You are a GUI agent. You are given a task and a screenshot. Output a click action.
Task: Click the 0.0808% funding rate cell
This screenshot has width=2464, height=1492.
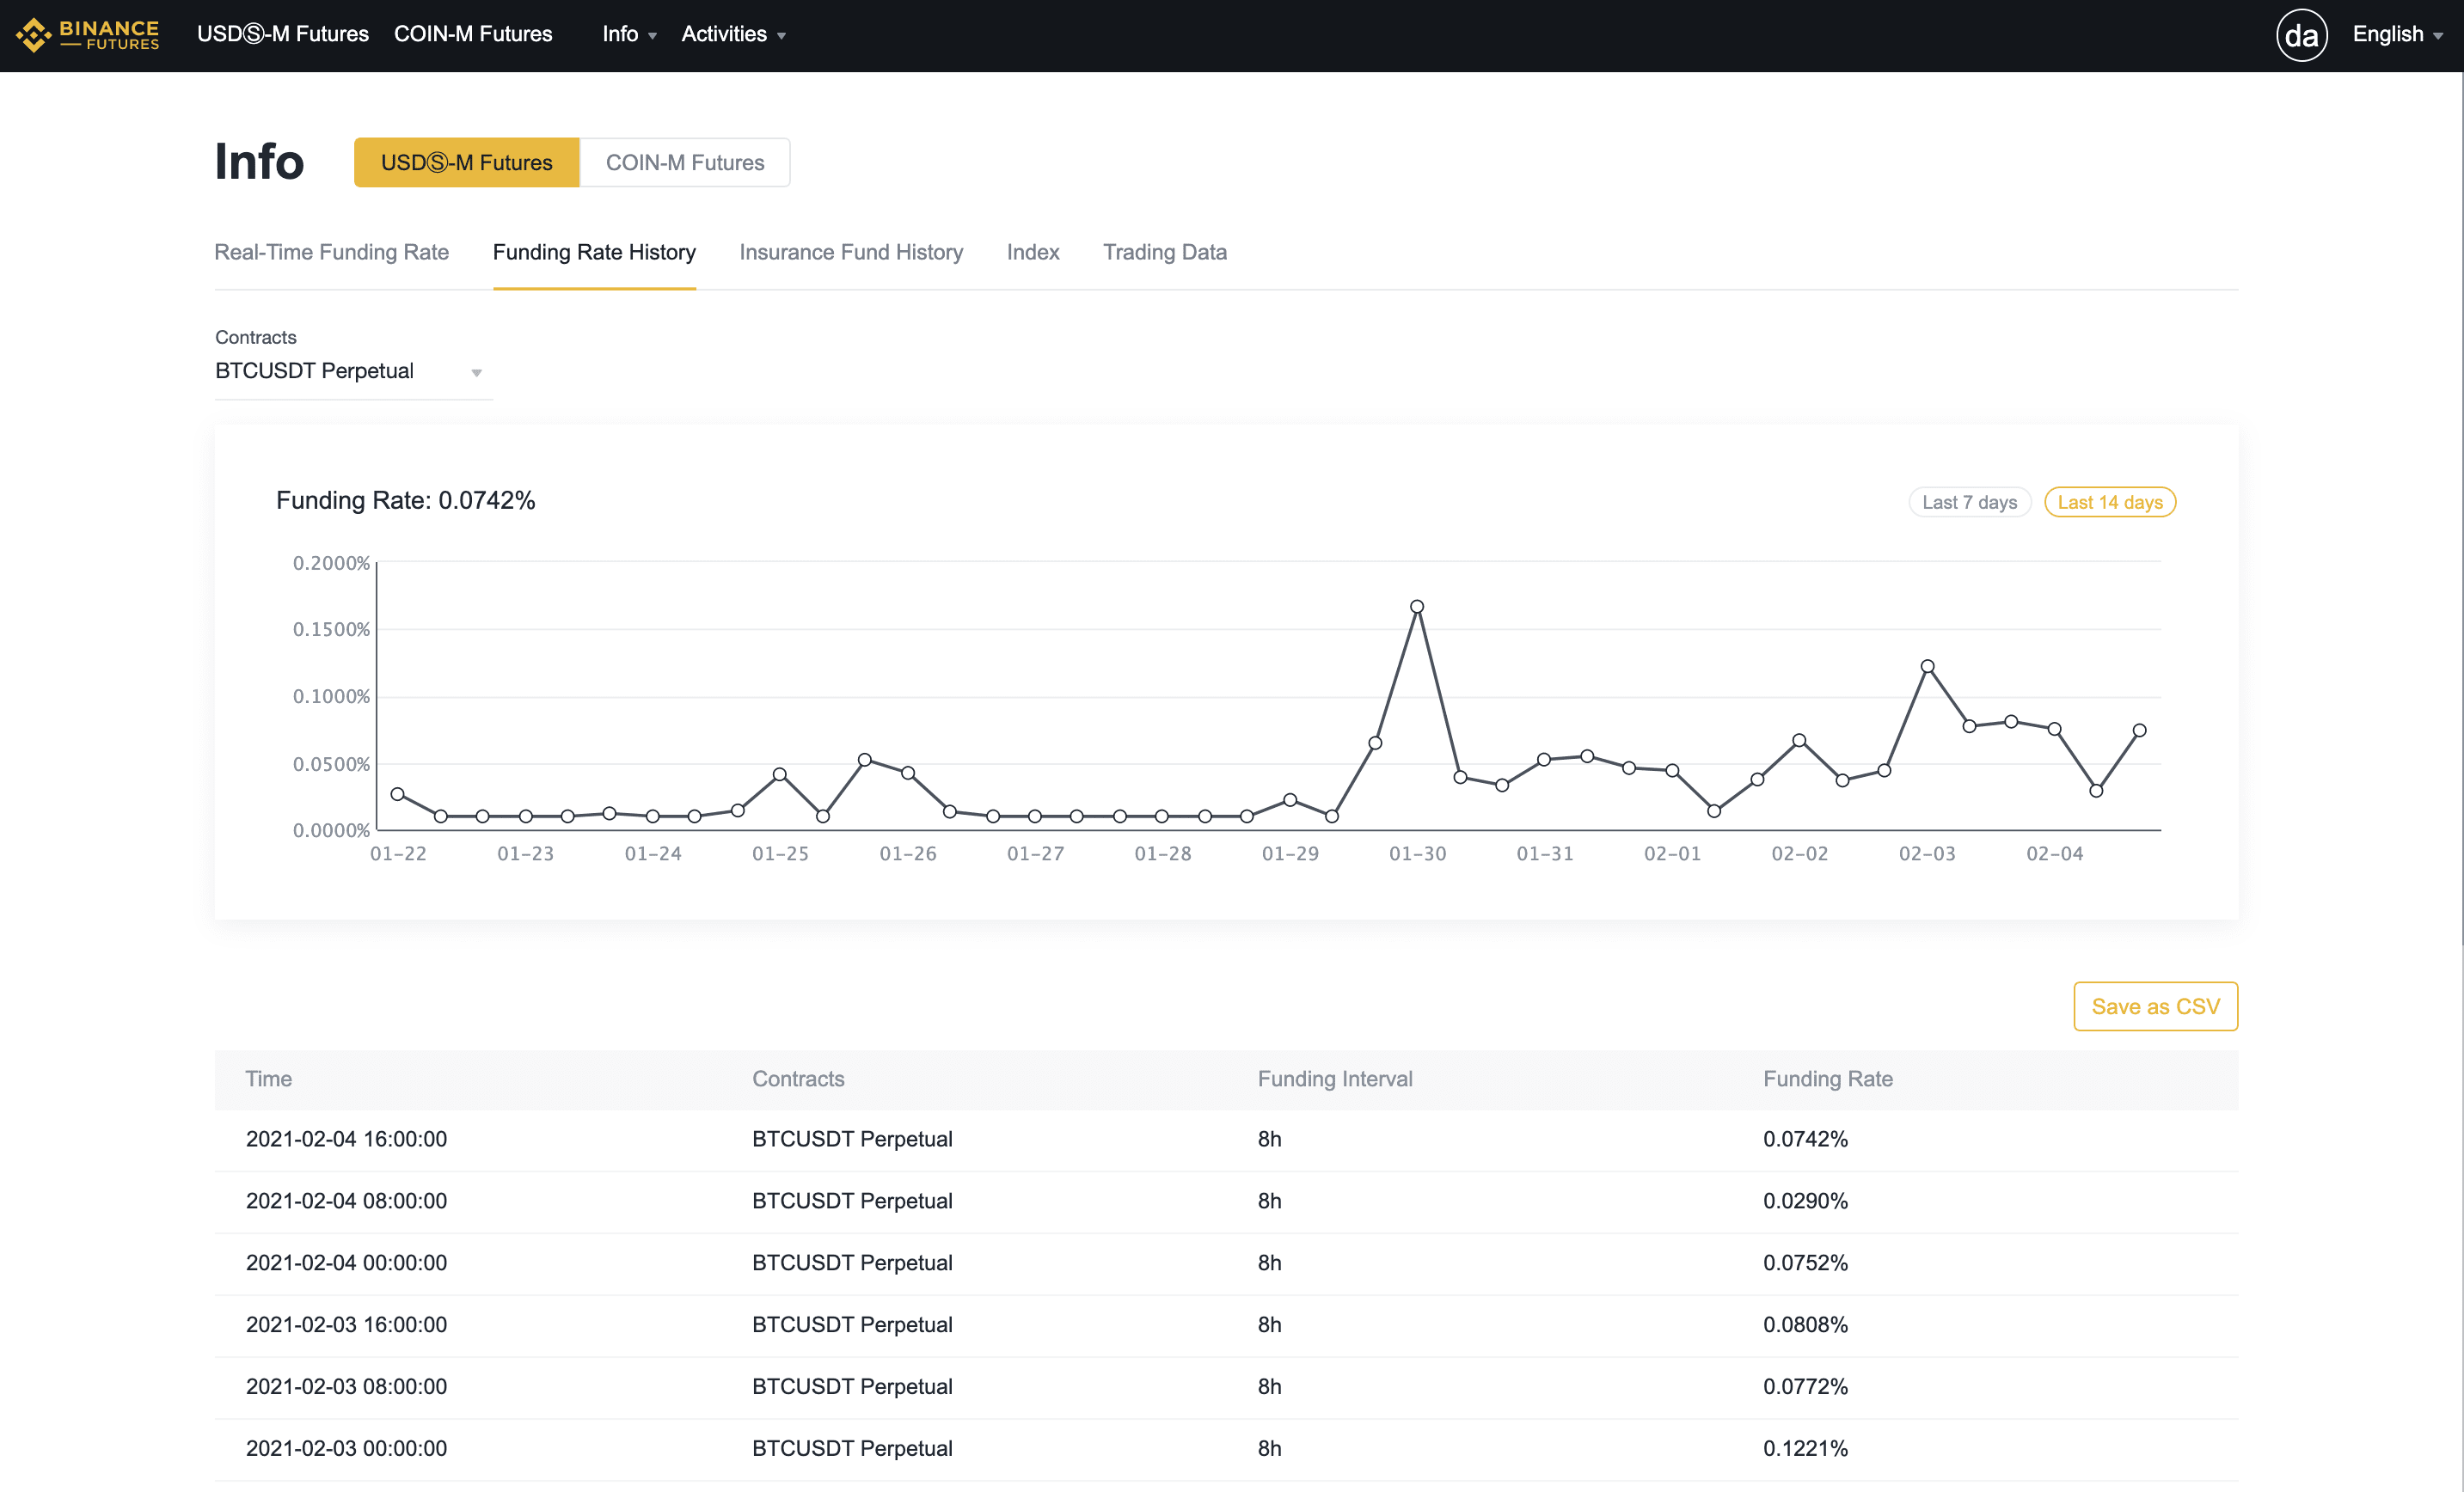[1805, 1325]
